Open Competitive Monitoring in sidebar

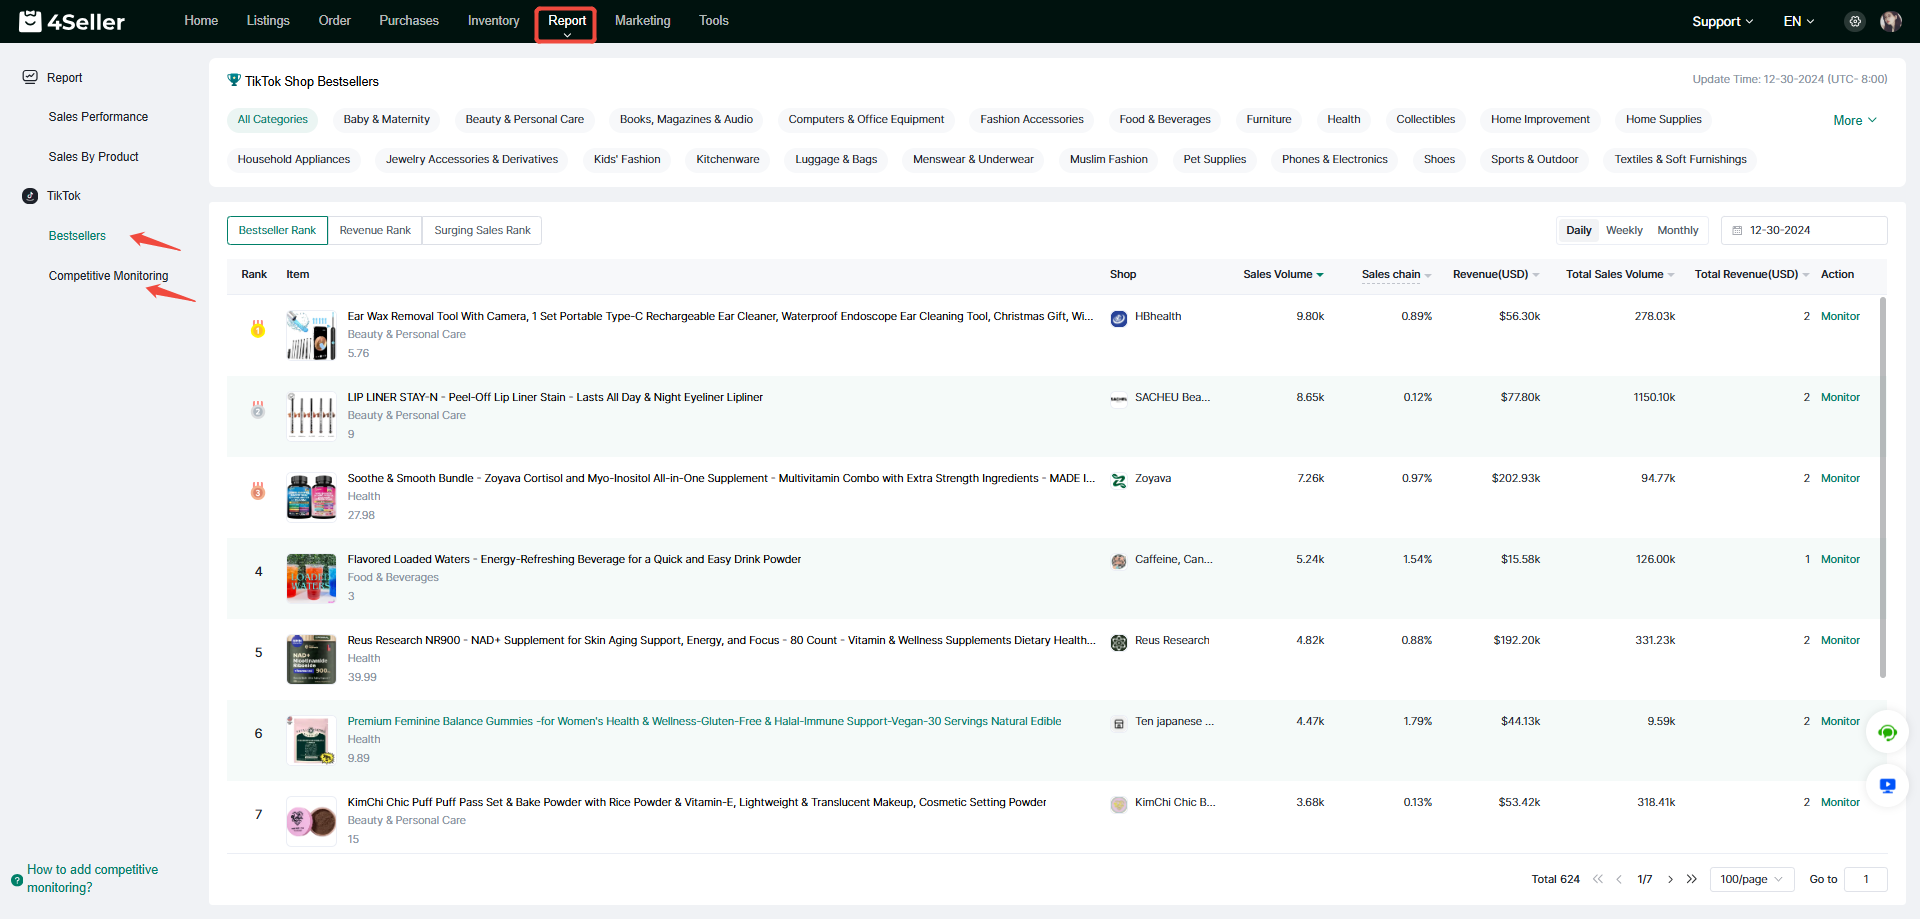point(108,276)
